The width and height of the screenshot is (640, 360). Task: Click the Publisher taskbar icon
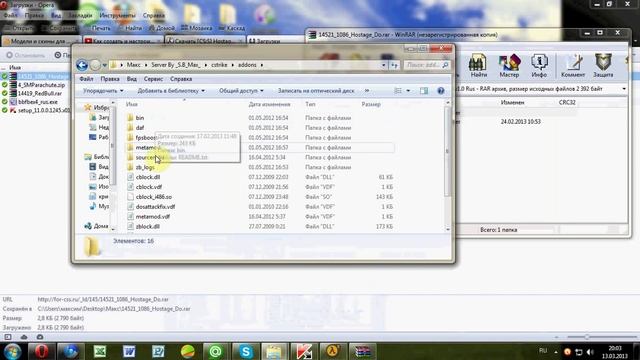158,351
